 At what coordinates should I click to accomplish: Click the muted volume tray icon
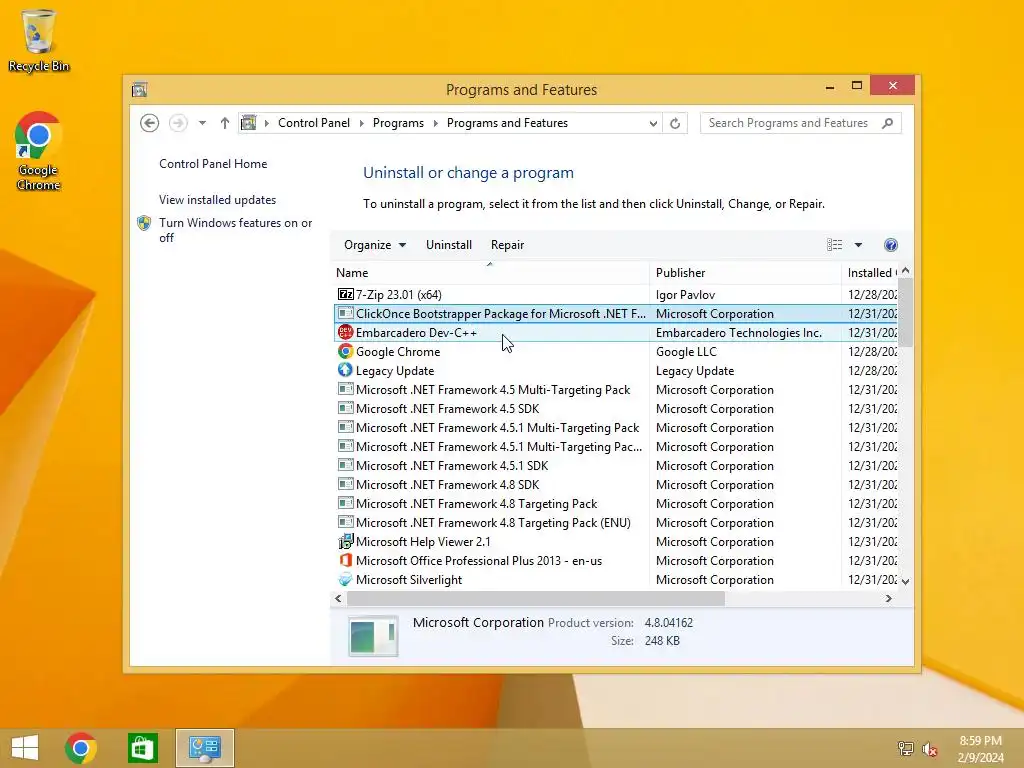(x=930, y=749)
